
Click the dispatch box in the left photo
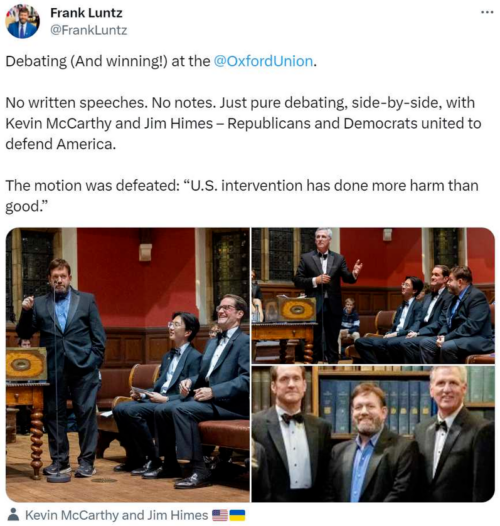(x=26, y=364)
